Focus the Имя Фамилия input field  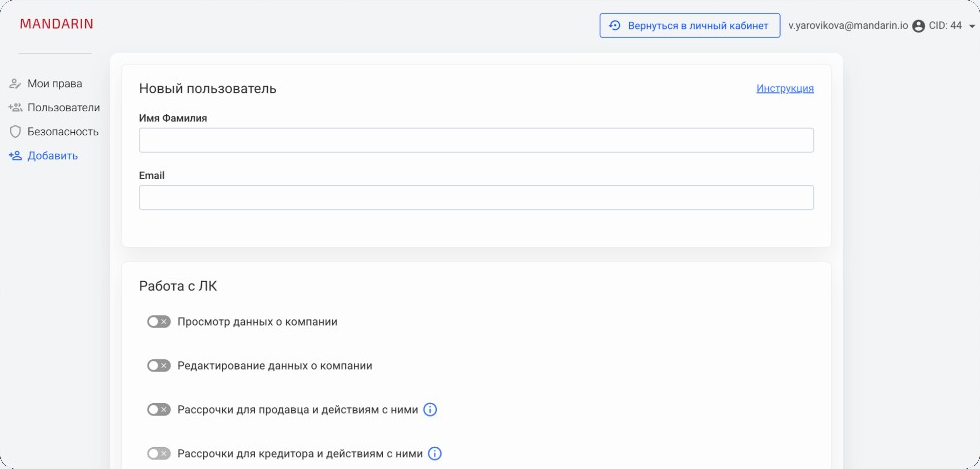[476, 140]
